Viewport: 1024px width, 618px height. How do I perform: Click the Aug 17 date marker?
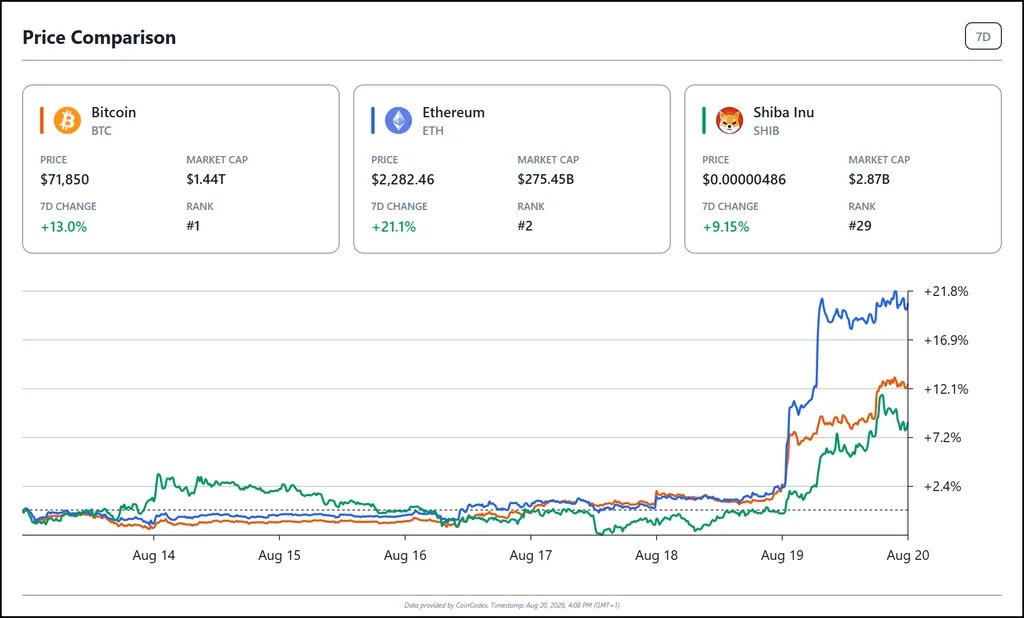(530, 555)
